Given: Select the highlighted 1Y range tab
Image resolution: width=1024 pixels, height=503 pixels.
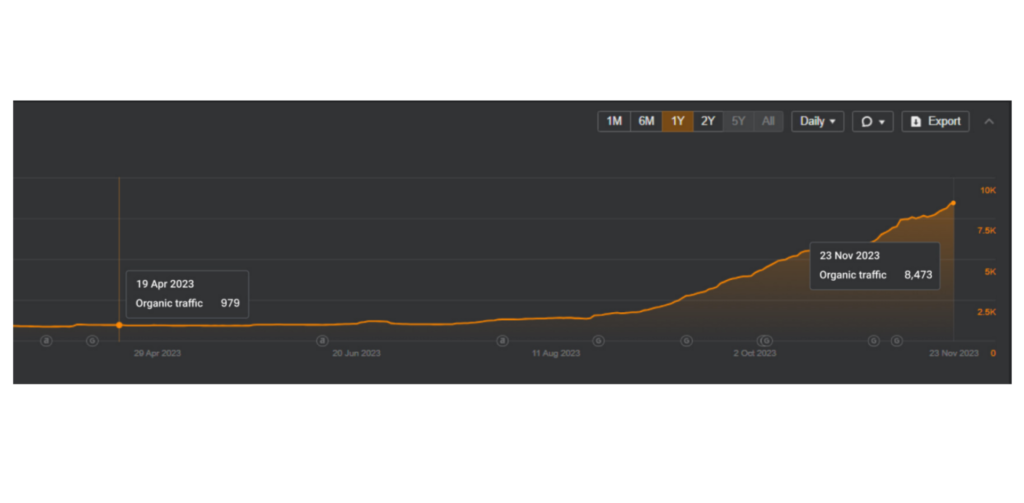Looking at the screenshot, I should point(677,121).
